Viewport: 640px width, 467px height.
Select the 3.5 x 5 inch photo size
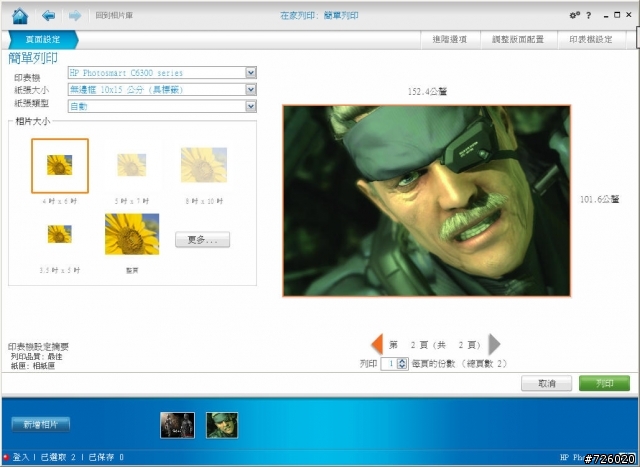[60, 234]
